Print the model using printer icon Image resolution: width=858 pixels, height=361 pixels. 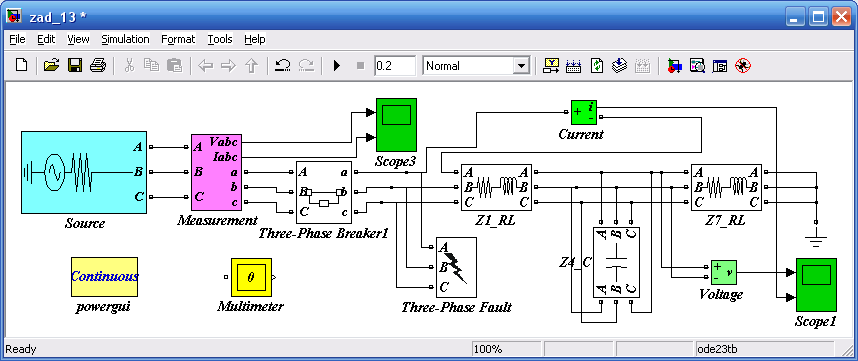click(x=98, y=66)
